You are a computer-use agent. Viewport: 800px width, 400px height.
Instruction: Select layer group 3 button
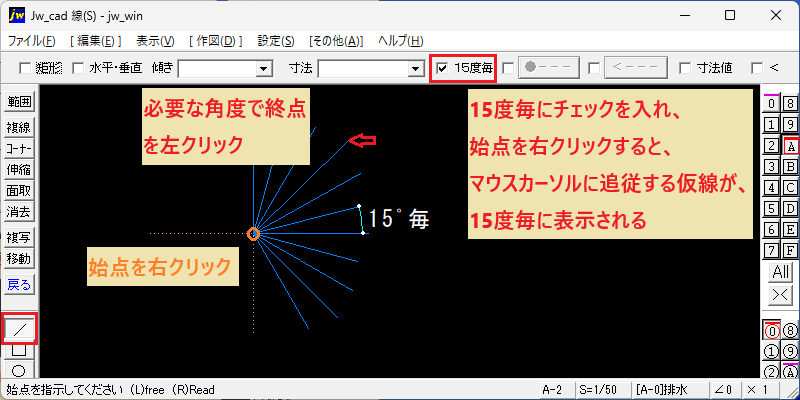coord(772,166)
